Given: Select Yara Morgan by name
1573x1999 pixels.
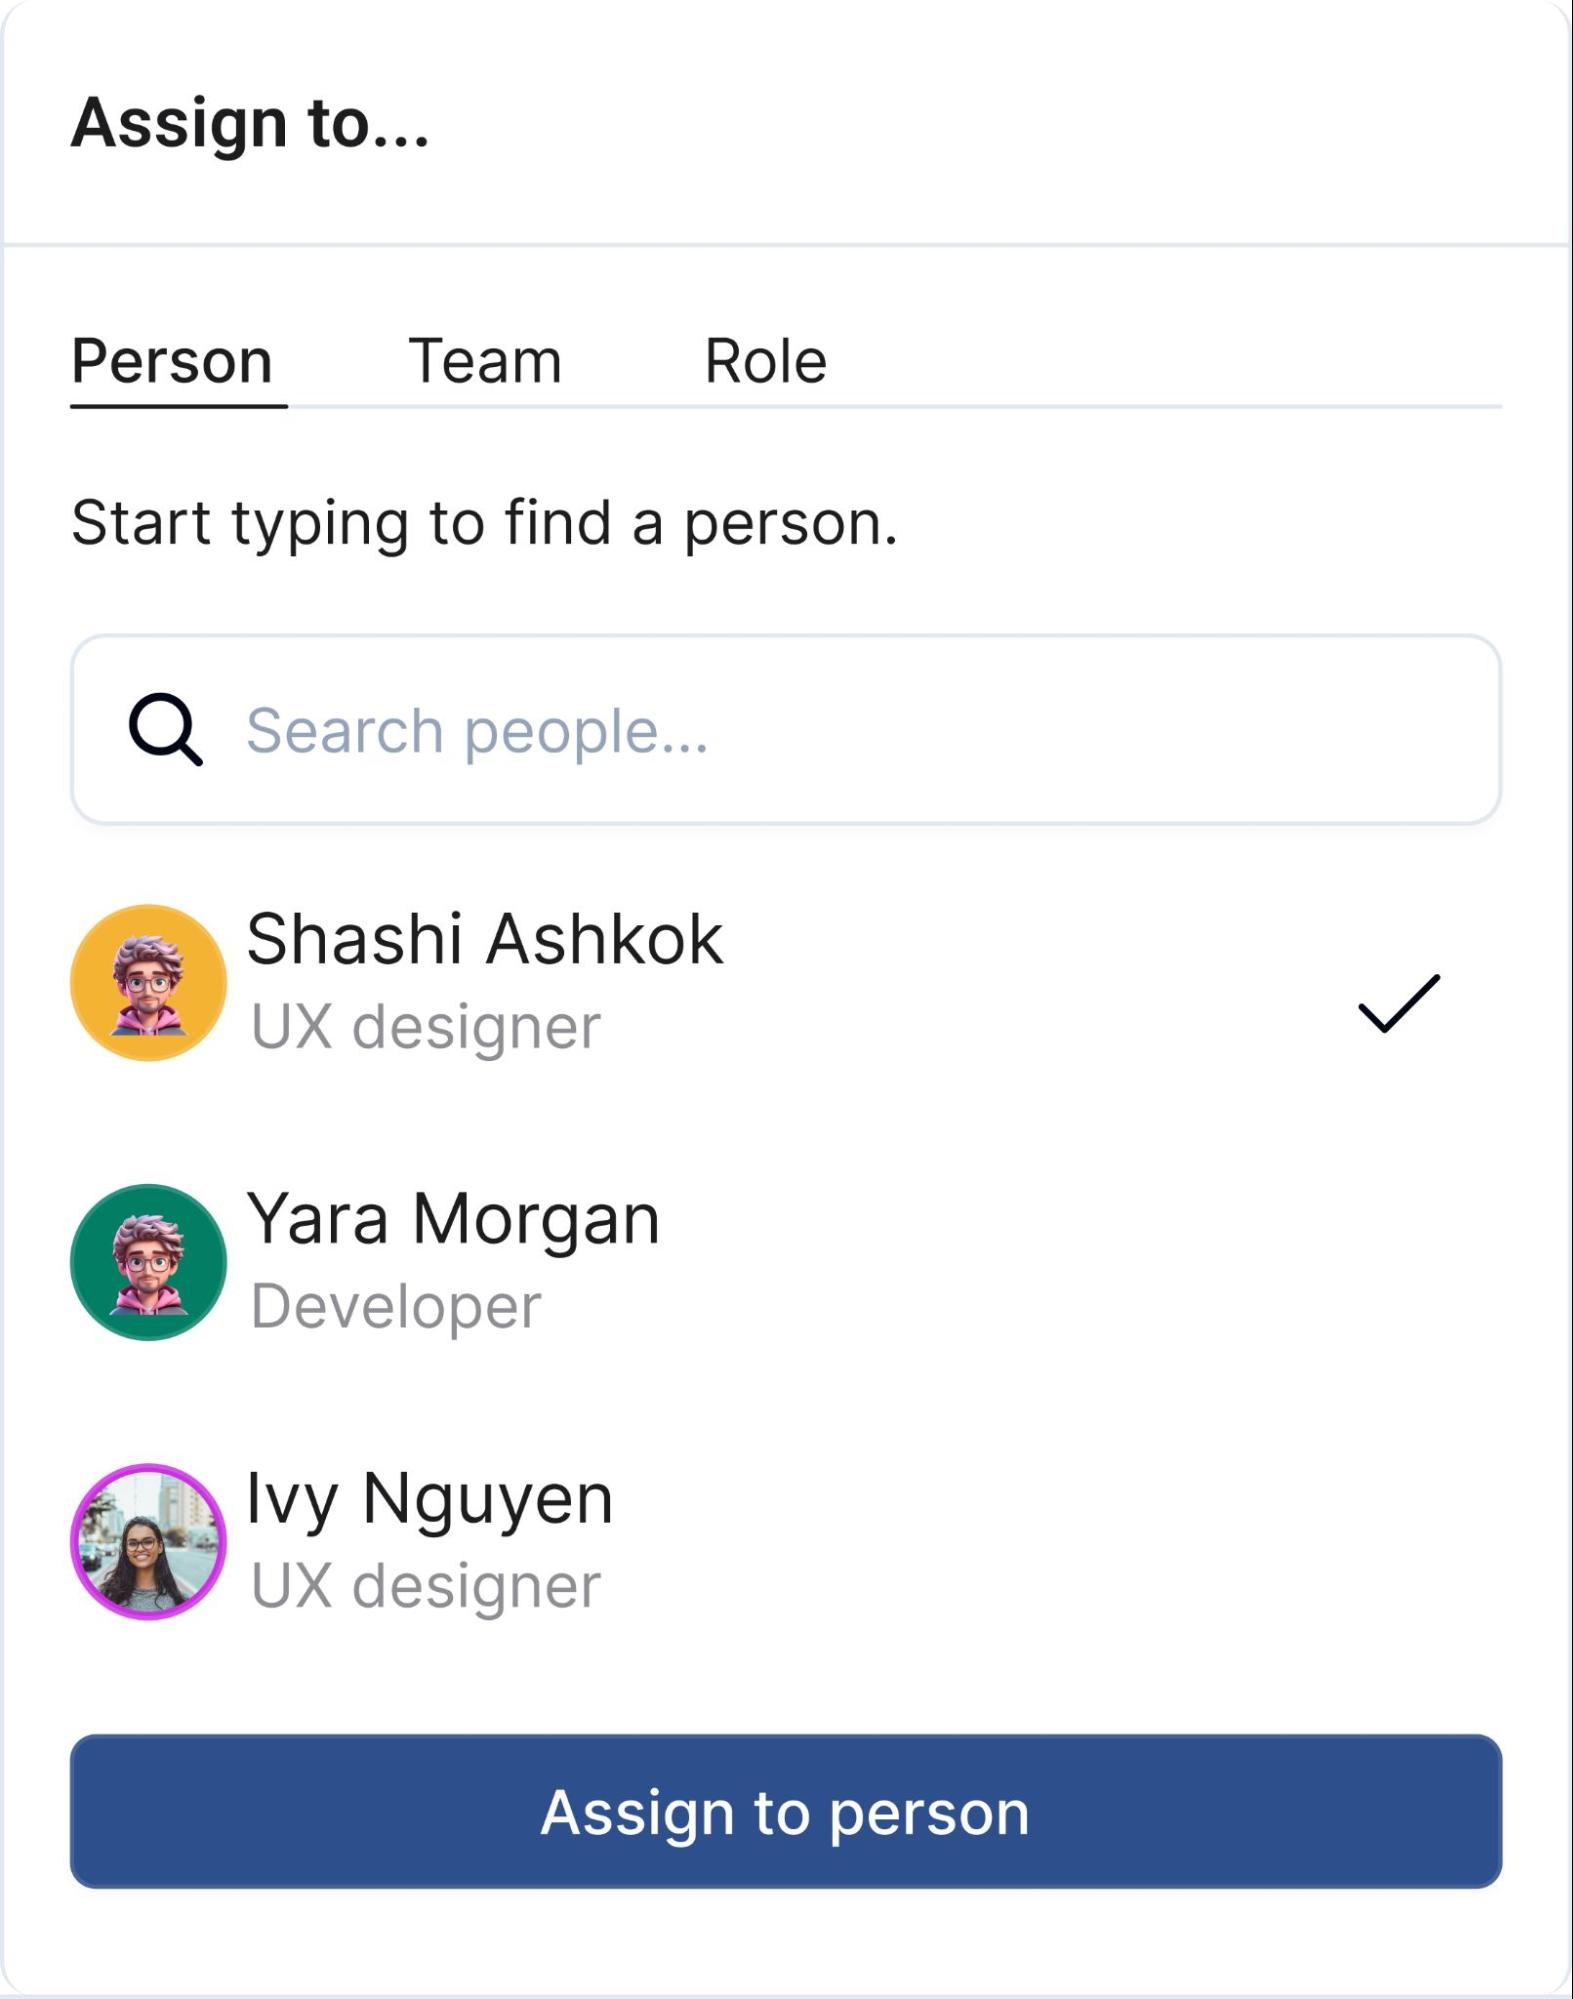Looking at the screenshot, I should click(x=453, y=1219).
